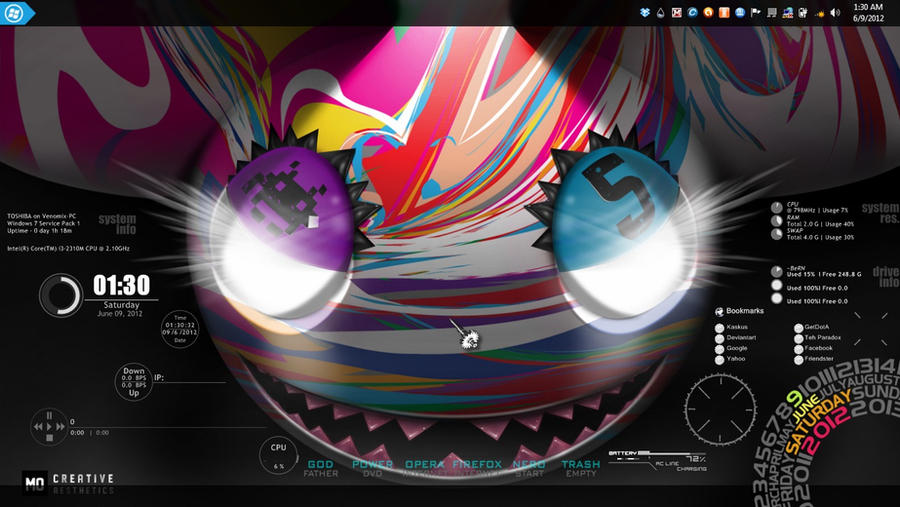The width and height of the screenshot is (900, 507).
Task: Click the MO Creative Aesthetics logo
Action: [68, 483]
